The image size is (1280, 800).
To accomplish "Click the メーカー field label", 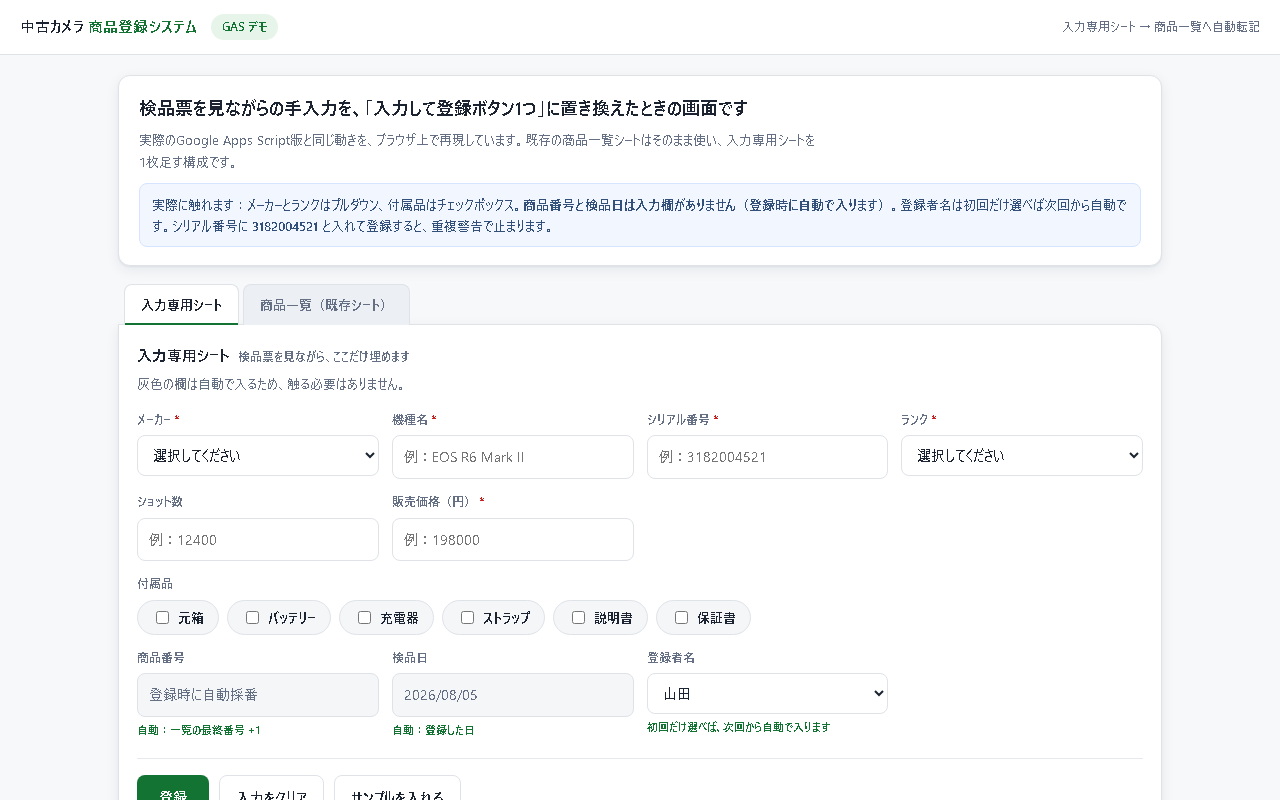I will [x=159, y=419].
